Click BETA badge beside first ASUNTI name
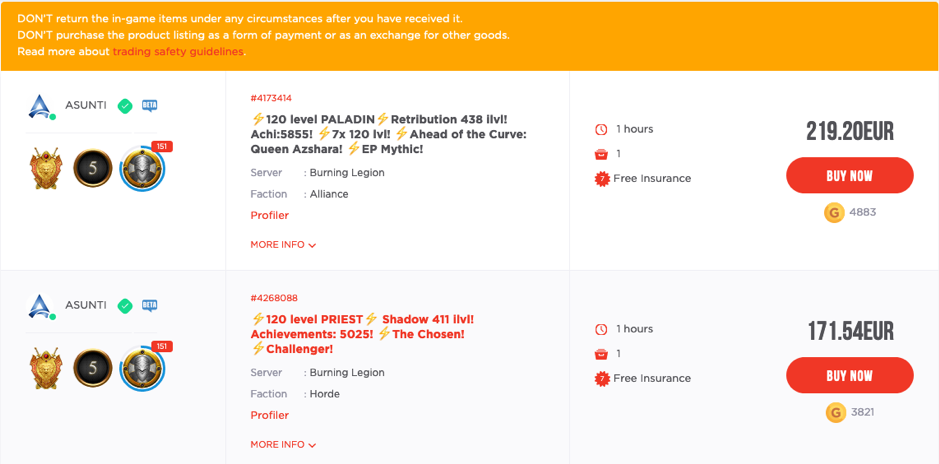The height and width of the screenshot is (464, 939). 149,106
